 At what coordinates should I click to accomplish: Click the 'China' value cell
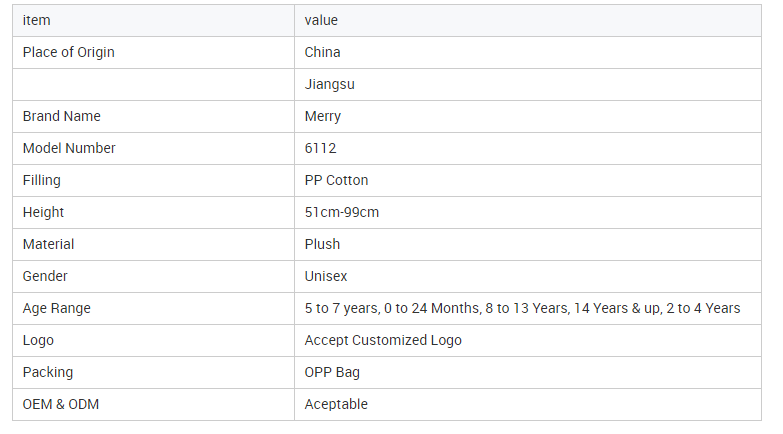point(528,52)
